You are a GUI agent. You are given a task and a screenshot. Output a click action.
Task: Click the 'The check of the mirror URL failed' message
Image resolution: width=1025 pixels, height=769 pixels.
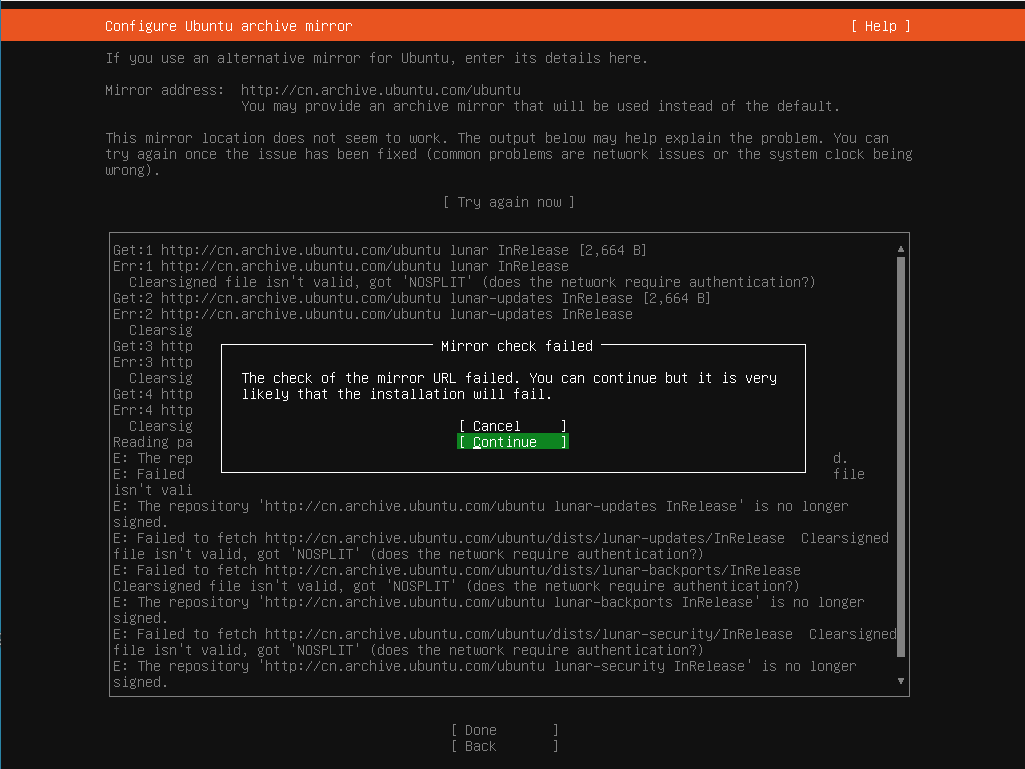coord(509,386)
